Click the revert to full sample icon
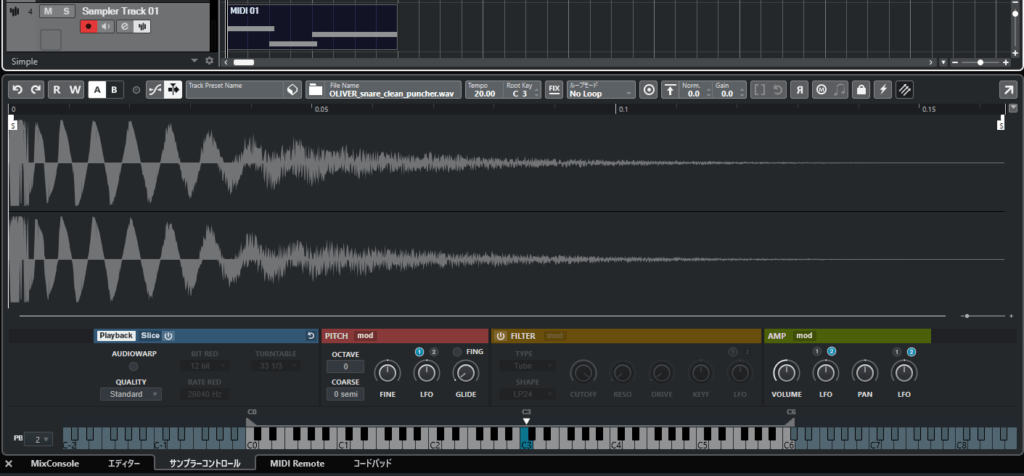1024x476 pixels. click(777, 89)
